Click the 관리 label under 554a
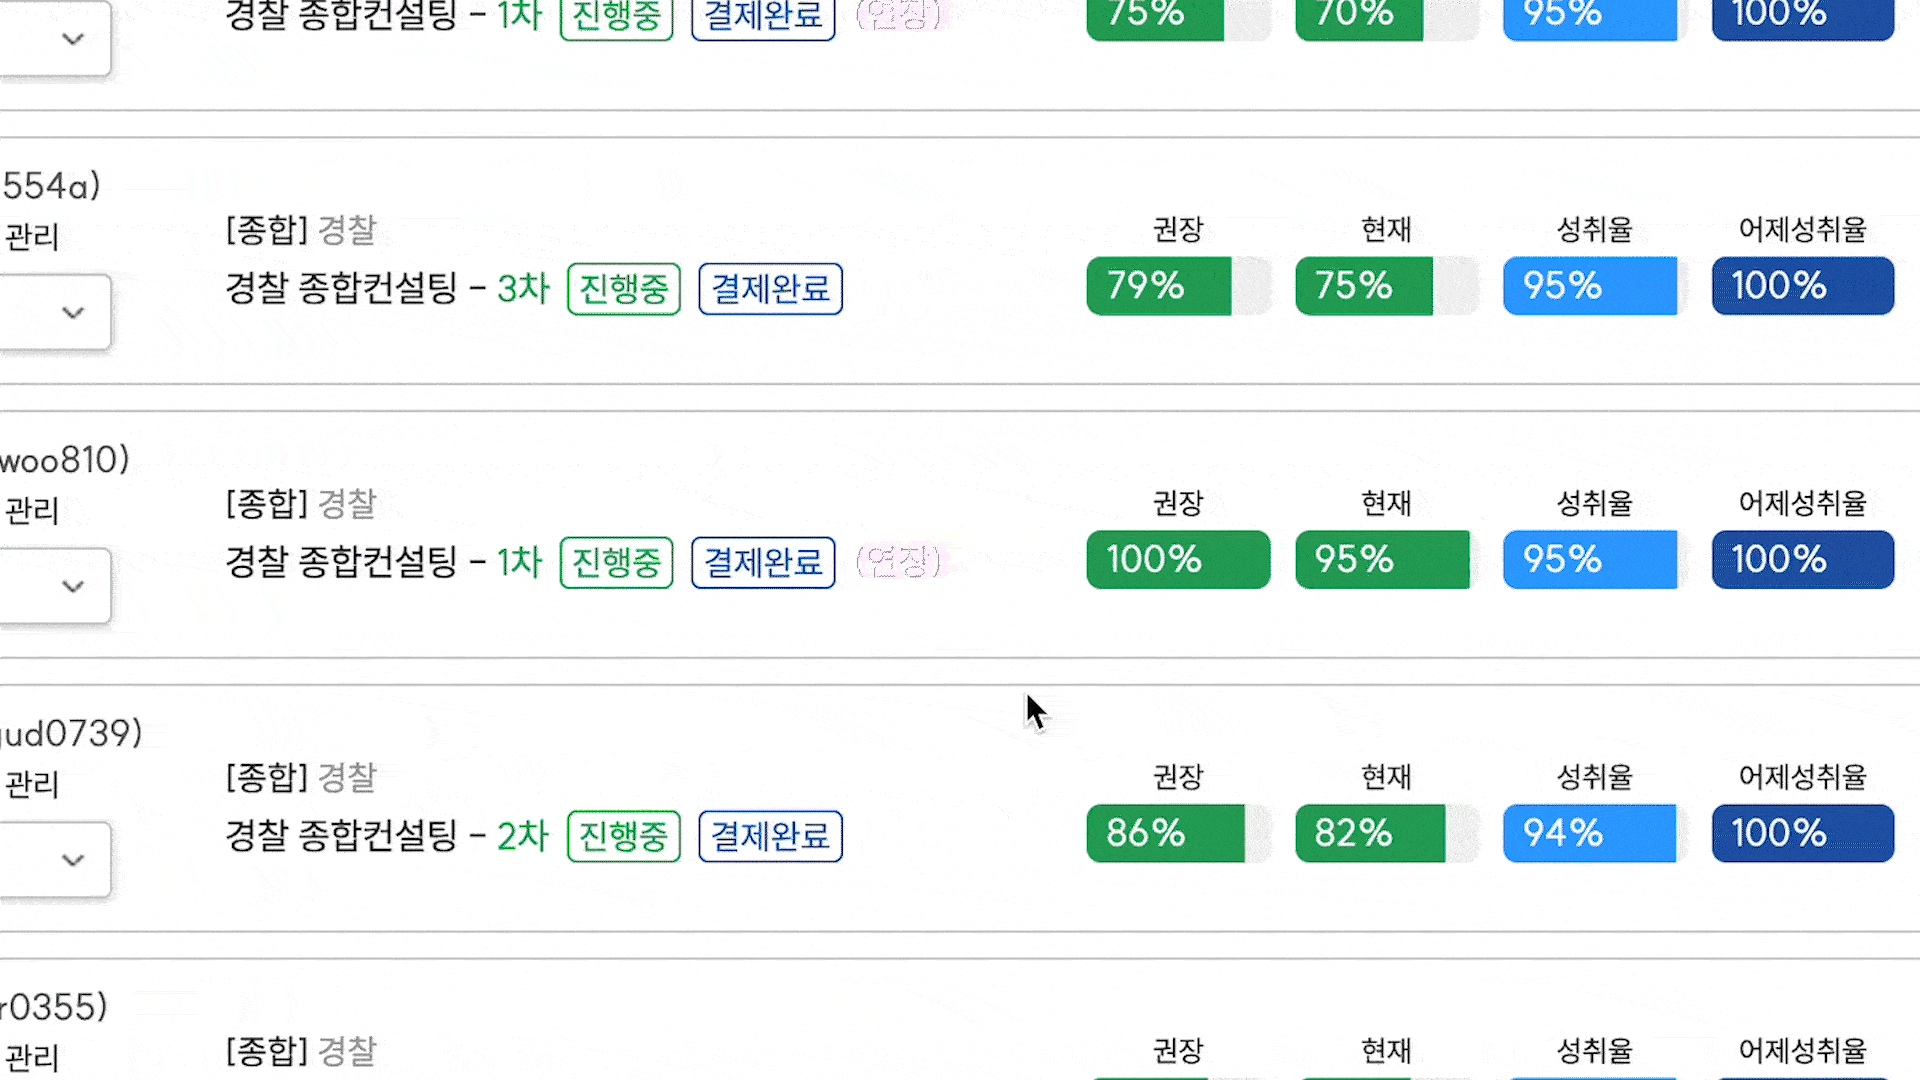Image resolution: width=1920 pixels, height=1080 pixels. (32, 237)
